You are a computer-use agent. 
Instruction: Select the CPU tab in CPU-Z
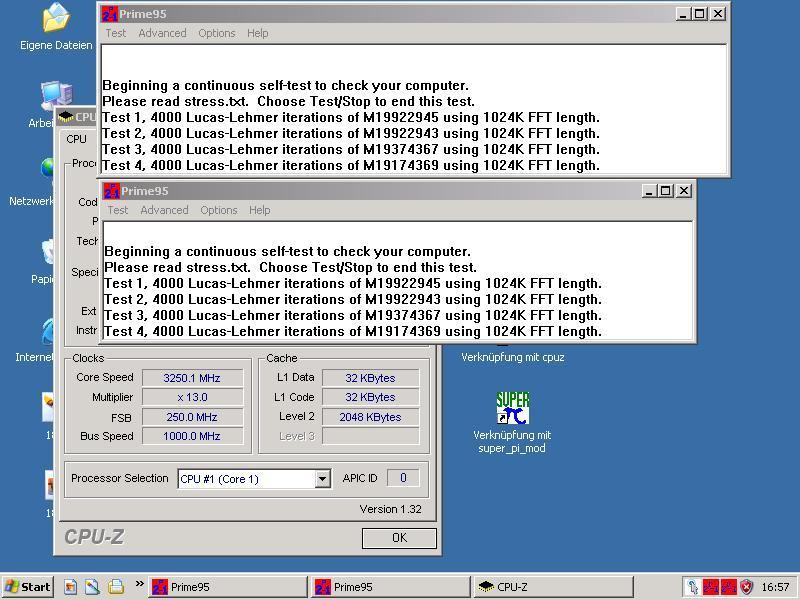(x=77, y=139)
